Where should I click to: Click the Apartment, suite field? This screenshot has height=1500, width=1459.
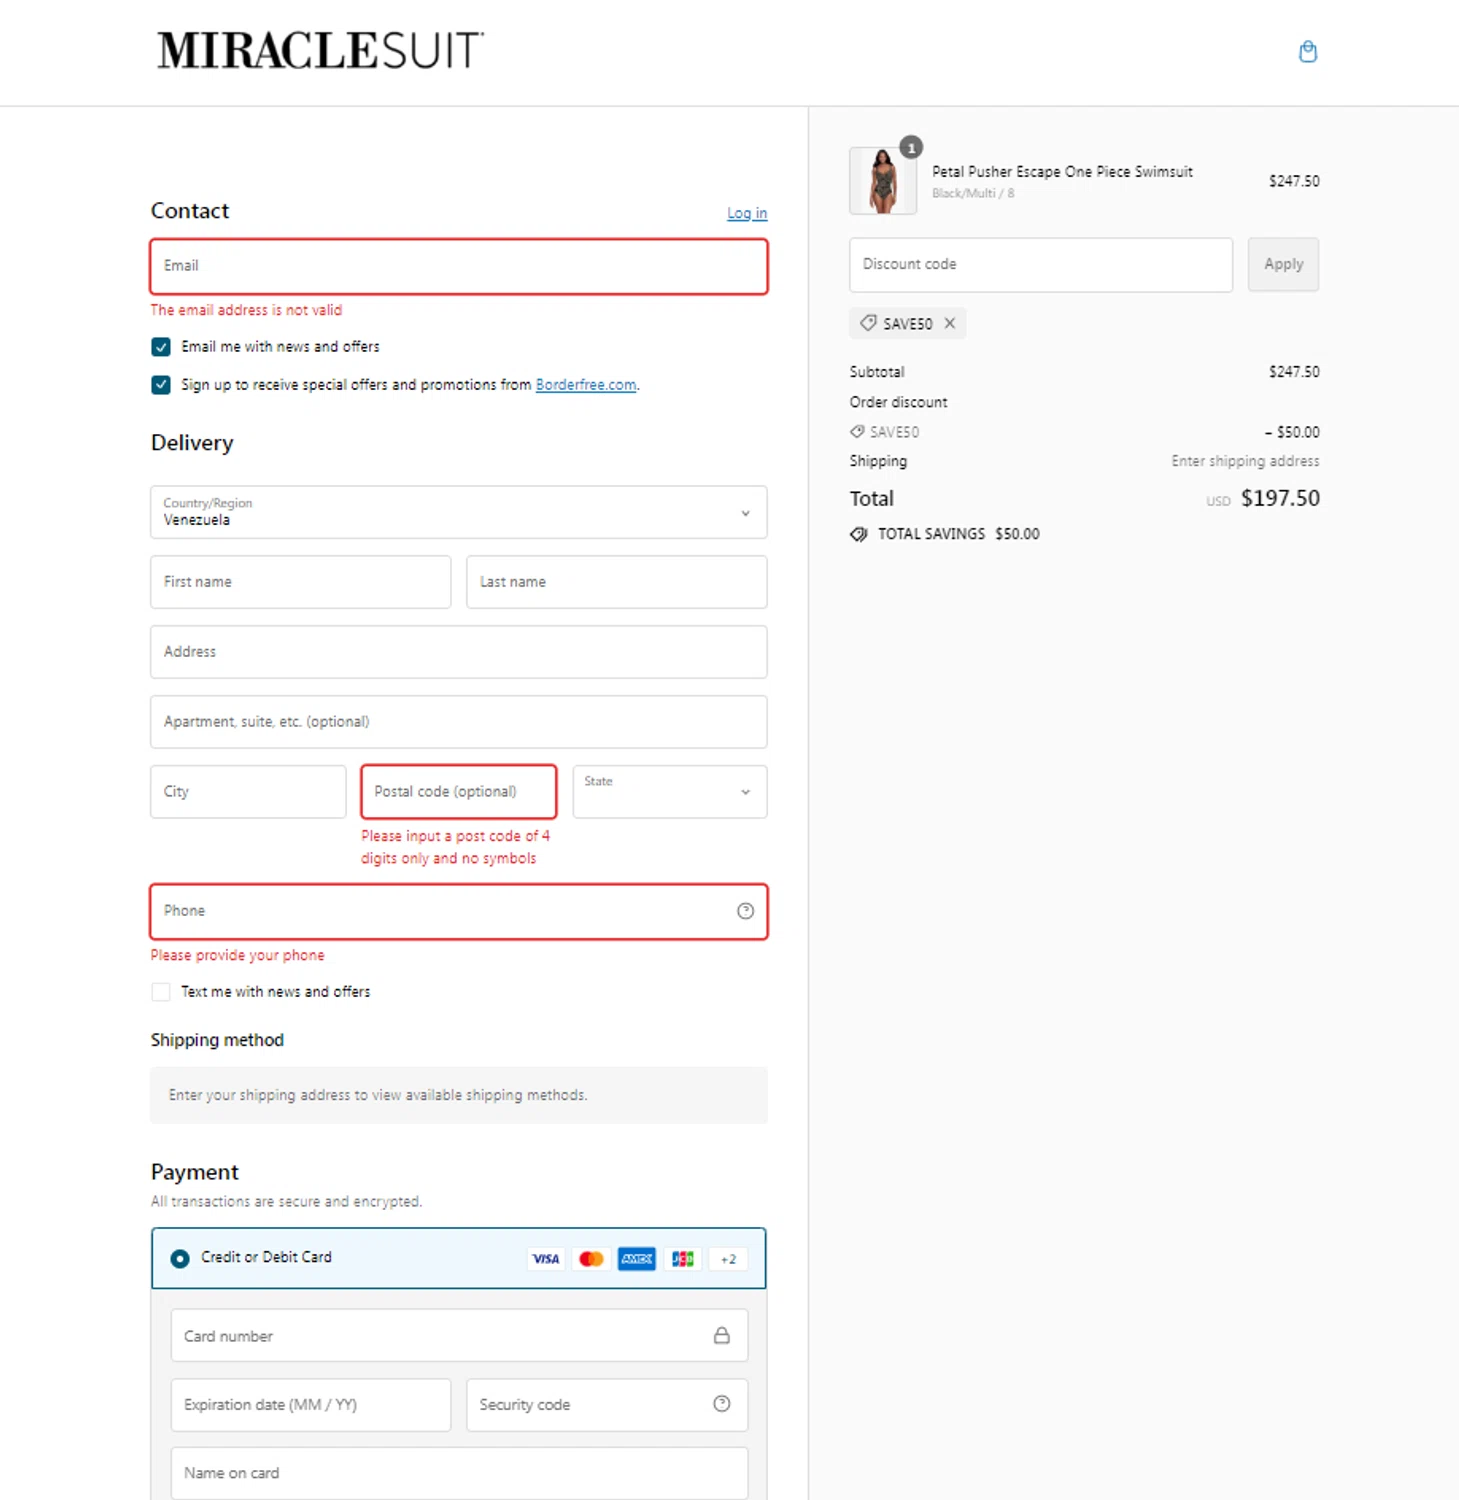459,722
